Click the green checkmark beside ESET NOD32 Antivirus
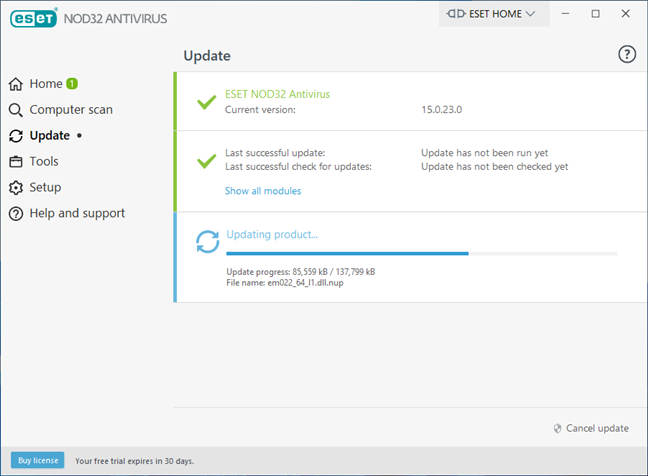648x476 pixels. coord(207,102)
